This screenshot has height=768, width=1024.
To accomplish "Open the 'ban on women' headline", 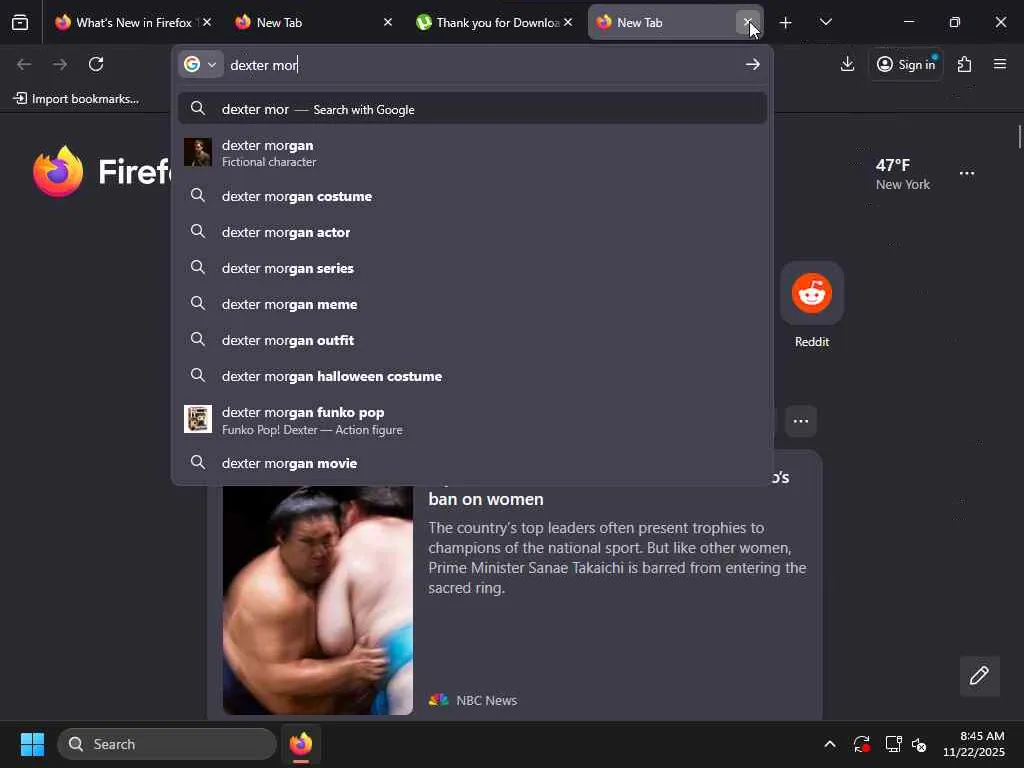I will pos(486,499).
